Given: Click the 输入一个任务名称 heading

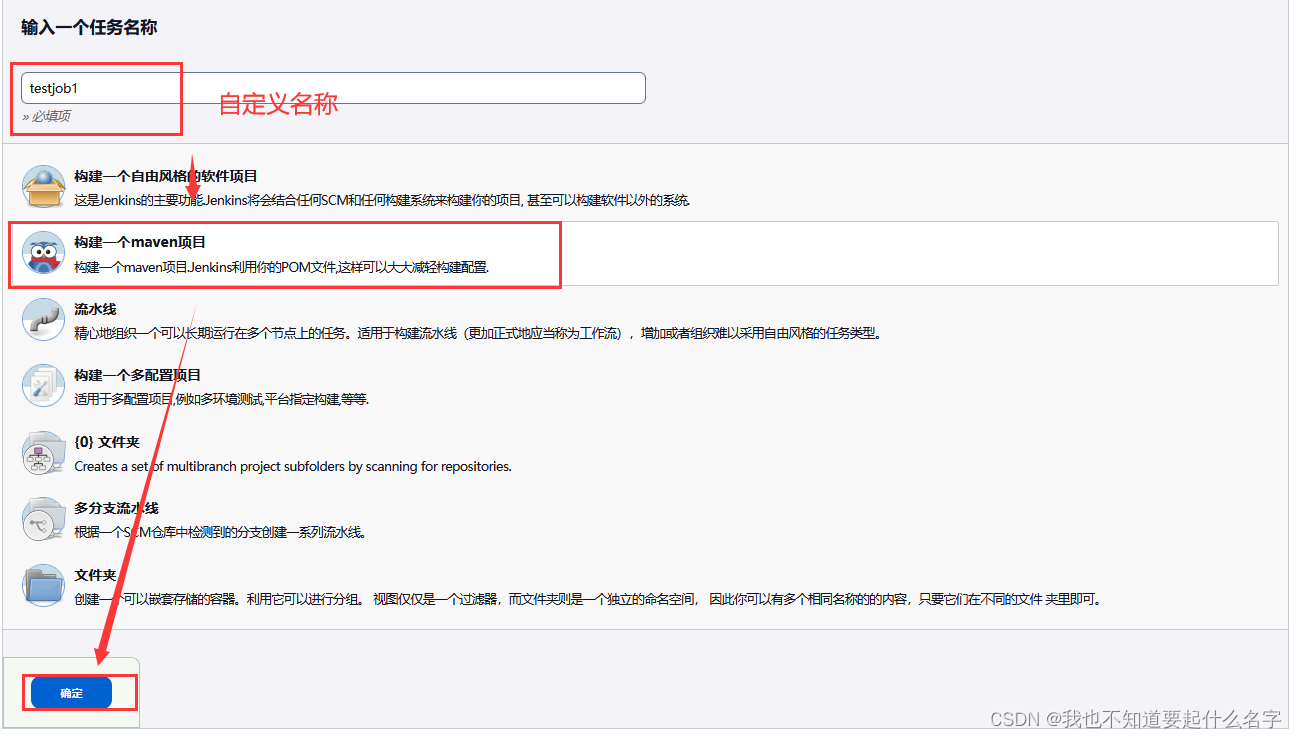Looking at the screenshot, I should click(x=89, y=27).
